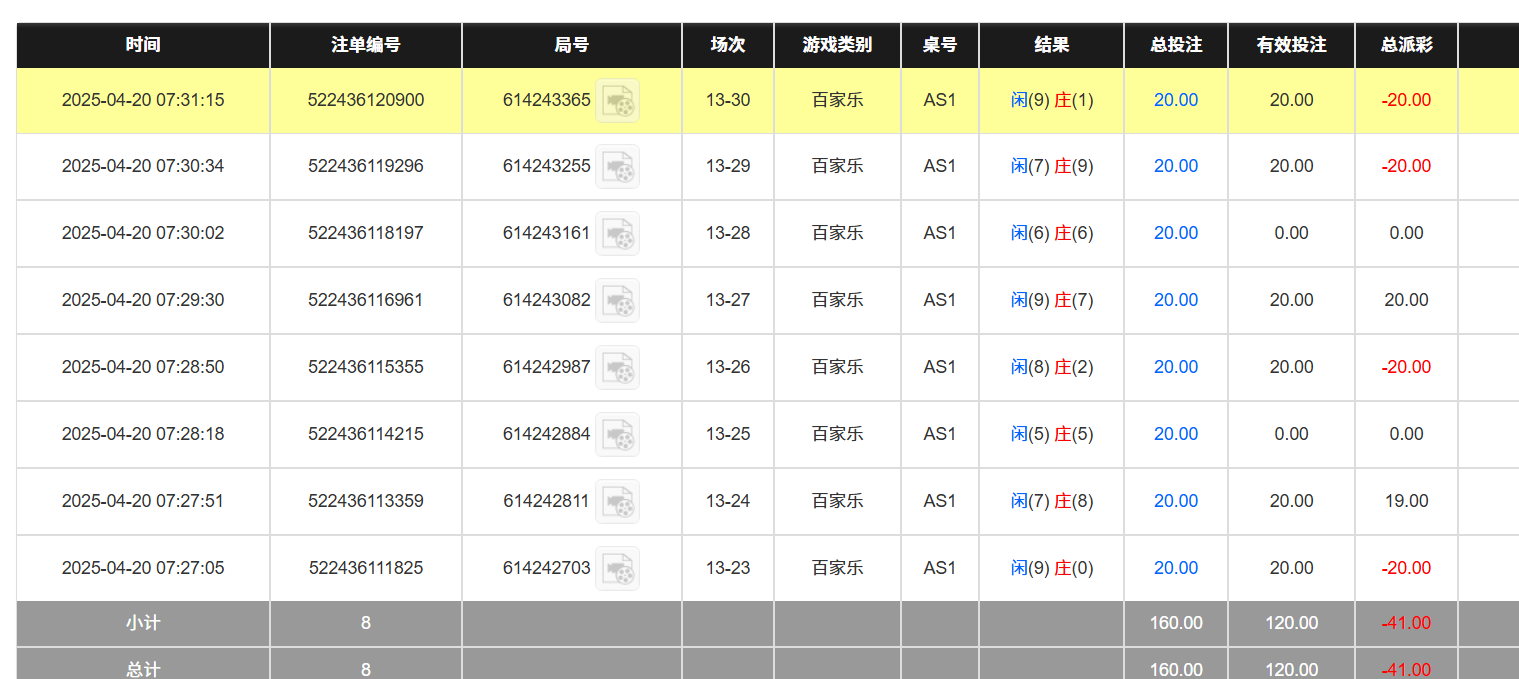This screenshot has width=1519, height=679.
Task: Click the replay icon for 614242884
Action: tap(617, 434)
